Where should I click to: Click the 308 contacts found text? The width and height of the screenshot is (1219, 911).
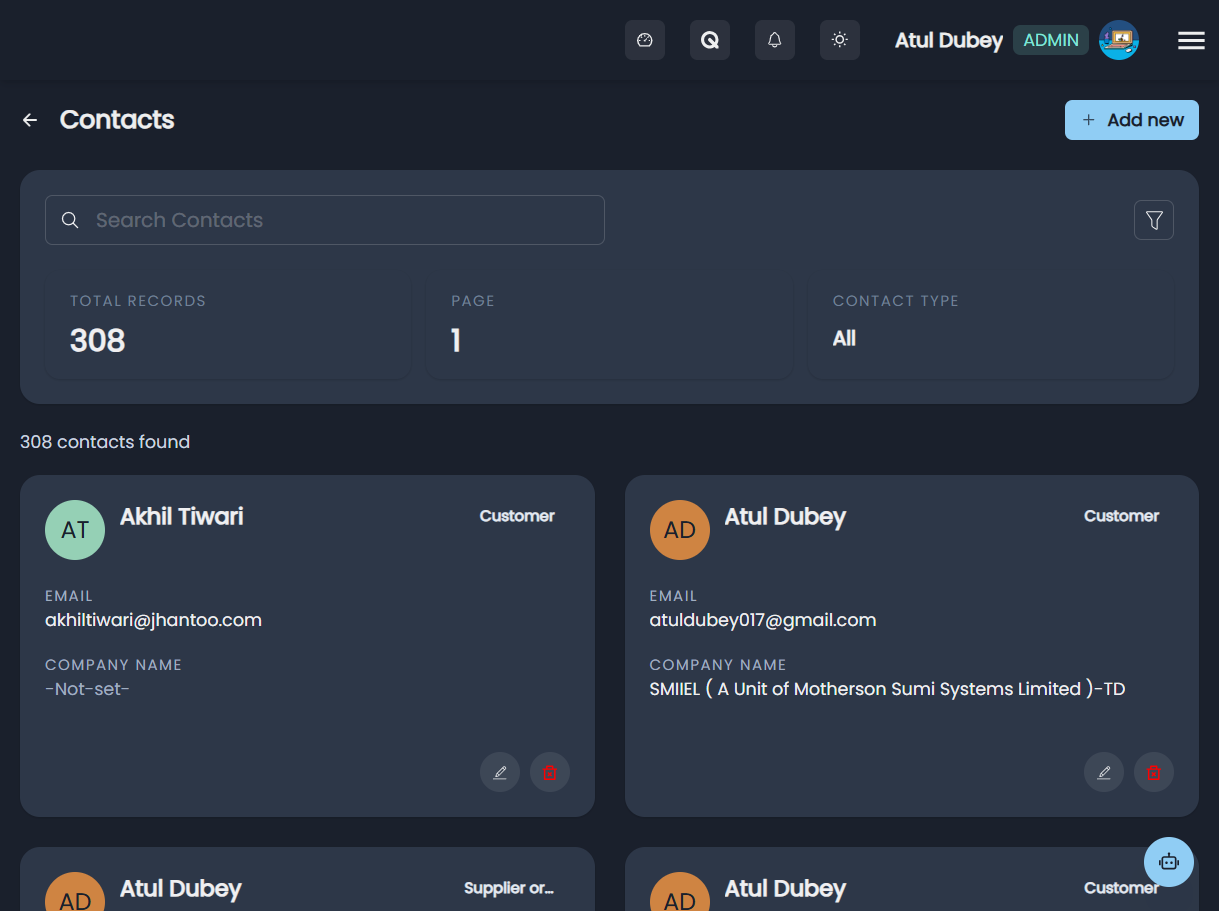click(105, 442)
